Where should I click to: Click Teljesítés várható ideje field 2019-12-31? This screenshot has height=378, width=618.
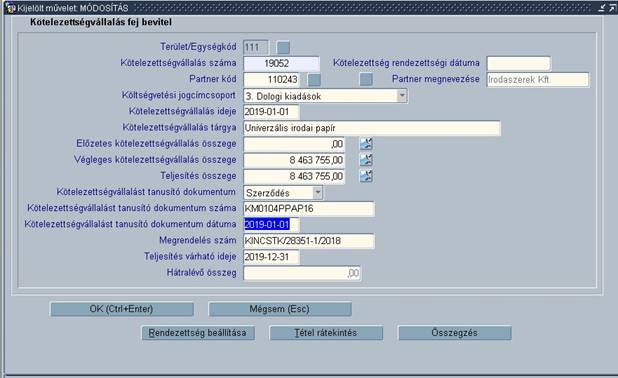[272, 257]
